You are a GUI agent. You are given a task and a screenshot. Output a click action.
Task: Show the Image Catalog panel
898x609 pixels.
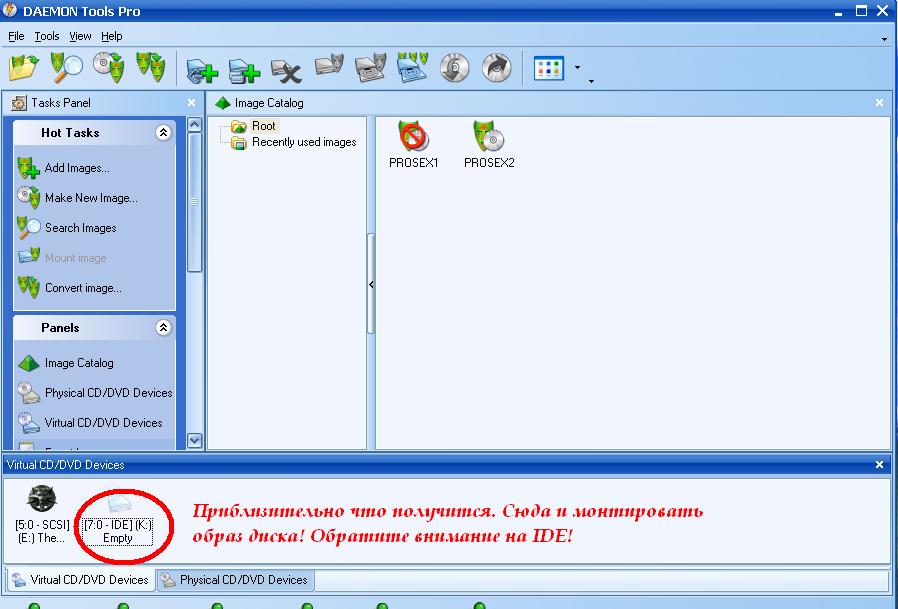79,363
